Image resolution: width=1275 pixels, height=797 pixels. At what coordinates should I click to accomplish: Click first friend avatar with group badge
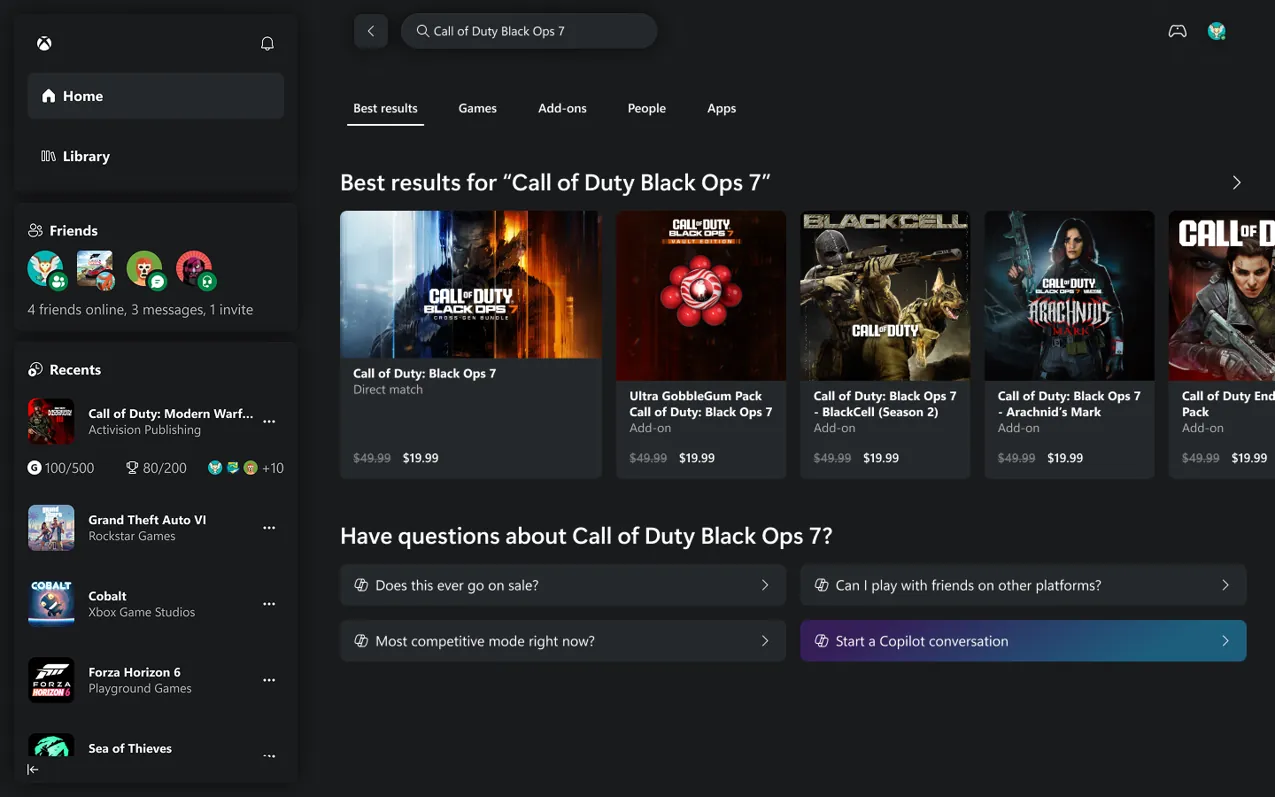[x=46, y=269]
